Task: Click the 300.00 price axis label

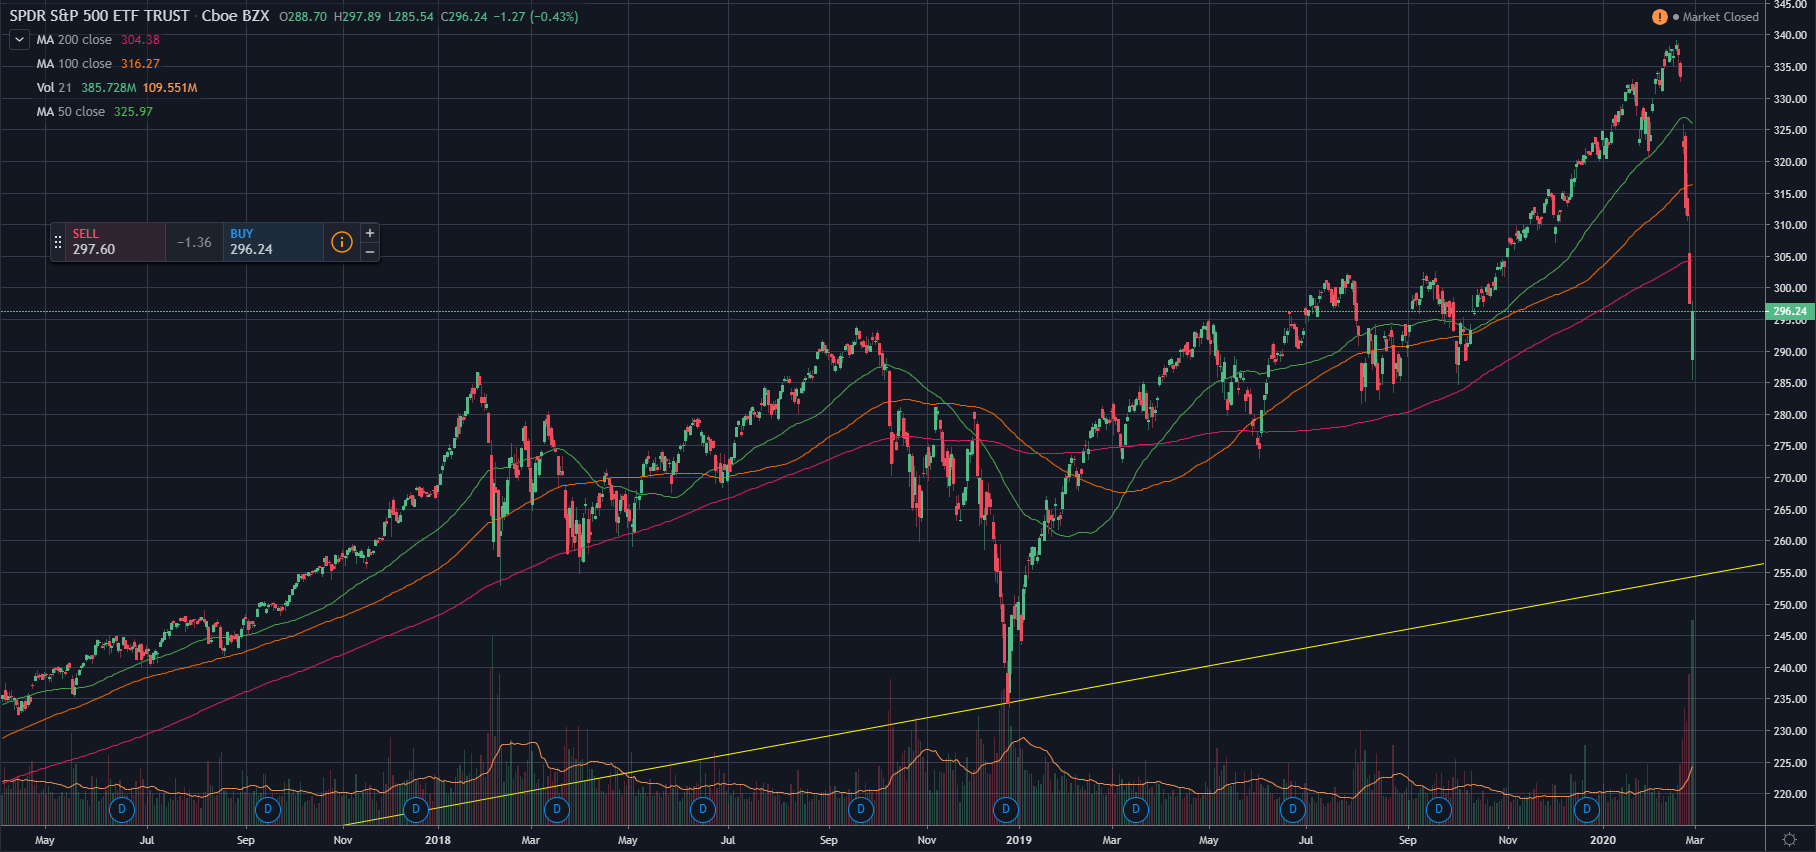Action: point(1790,288)
